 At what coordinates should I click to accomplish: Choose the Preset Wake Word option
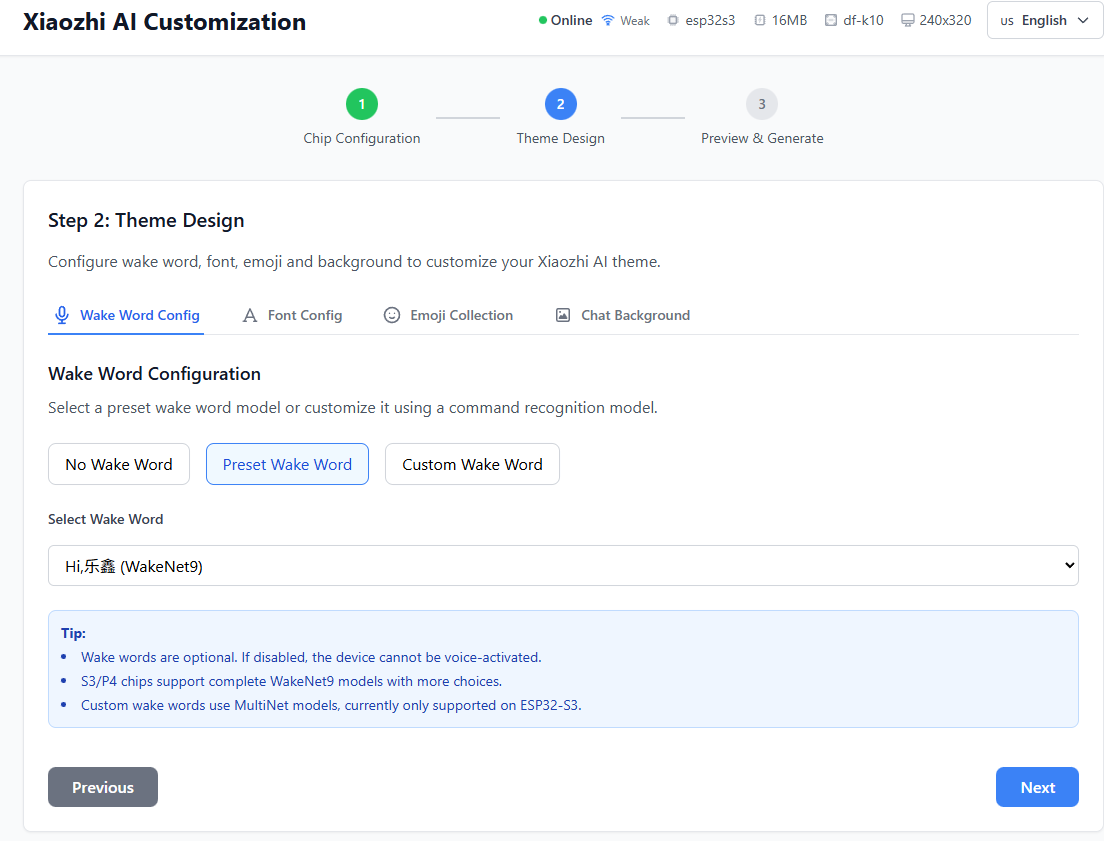pyautogui.click(x=287, y=464)
